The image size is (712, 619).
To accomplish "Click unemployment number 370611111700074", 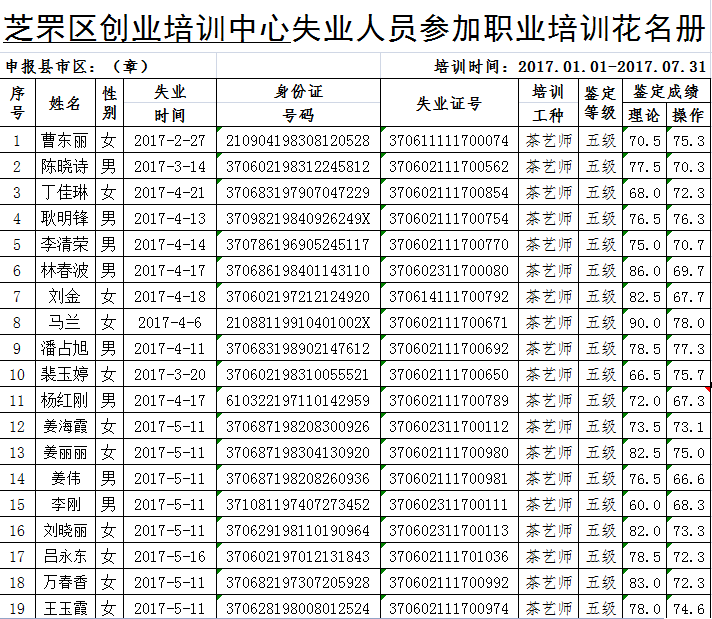I will (x=449, y=140).
